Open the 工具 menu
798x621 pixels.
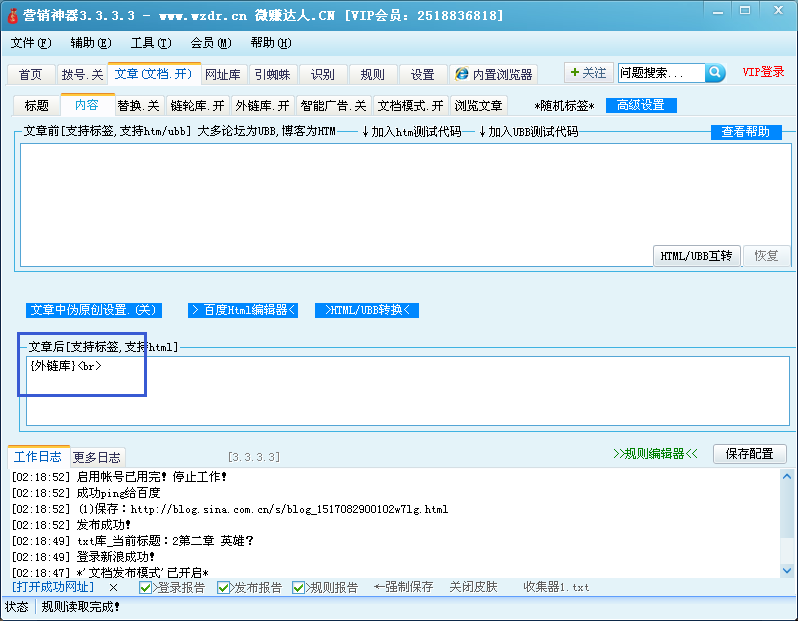click(x=150, y=43)
